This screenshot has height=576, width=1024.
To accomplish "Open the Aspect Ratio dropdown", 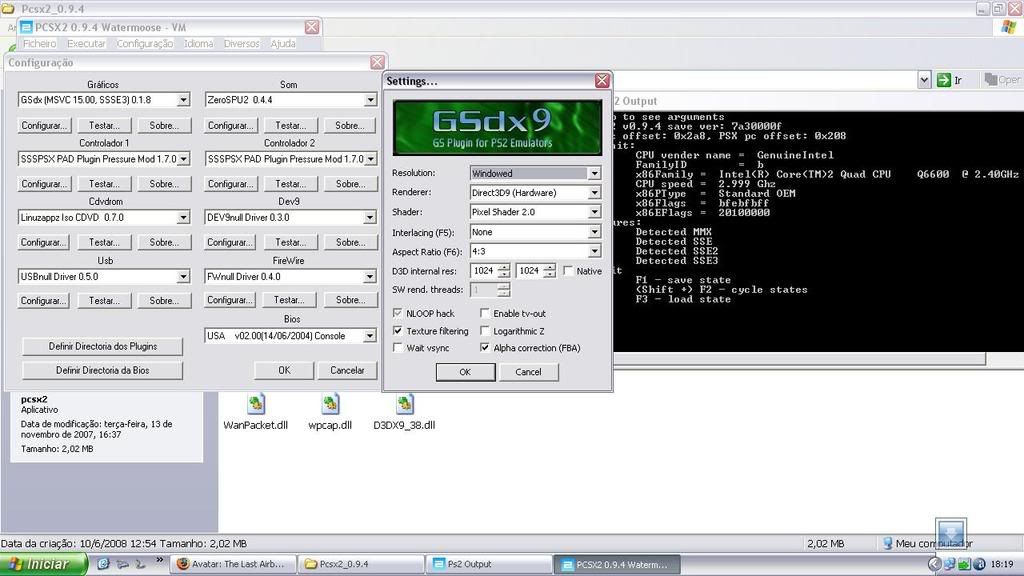I will click(594, 251).
